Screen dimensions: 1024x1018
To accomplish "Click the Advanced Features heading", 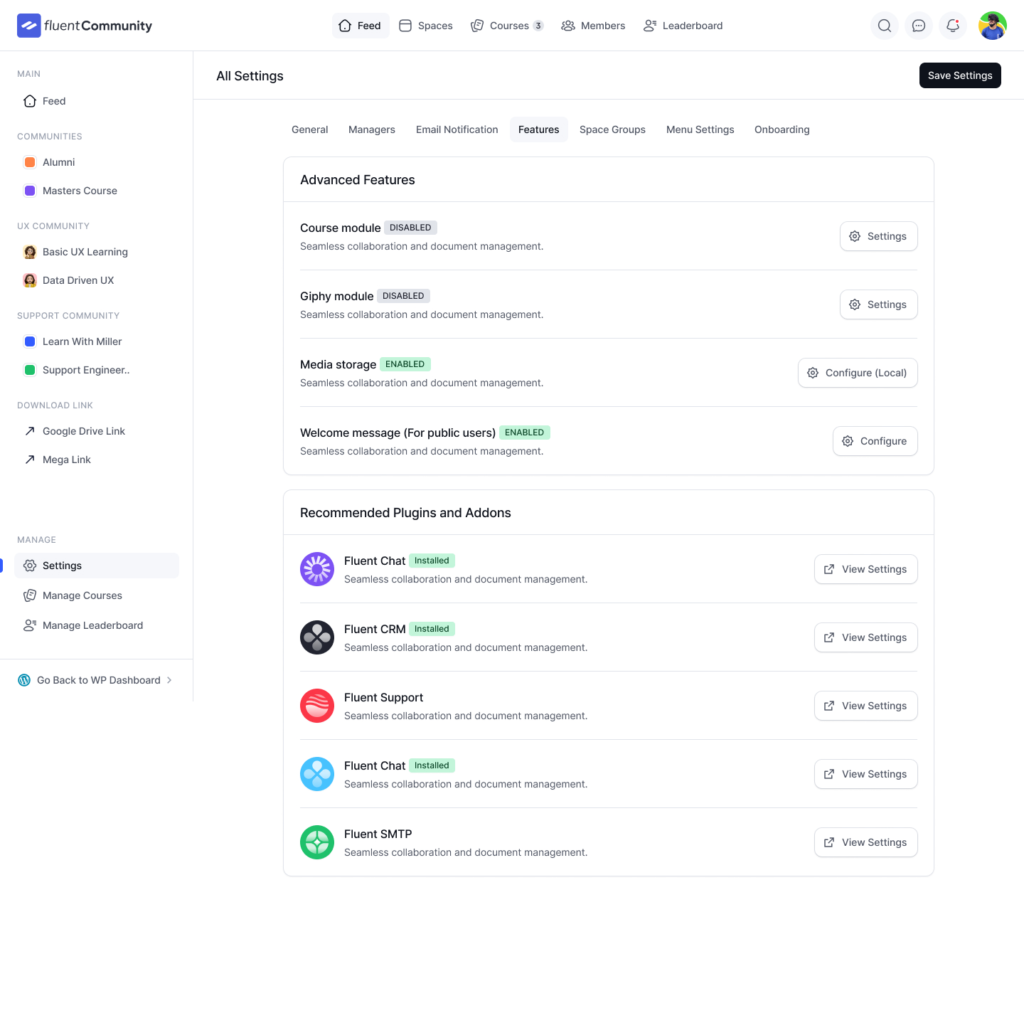I will click(357, 180).
